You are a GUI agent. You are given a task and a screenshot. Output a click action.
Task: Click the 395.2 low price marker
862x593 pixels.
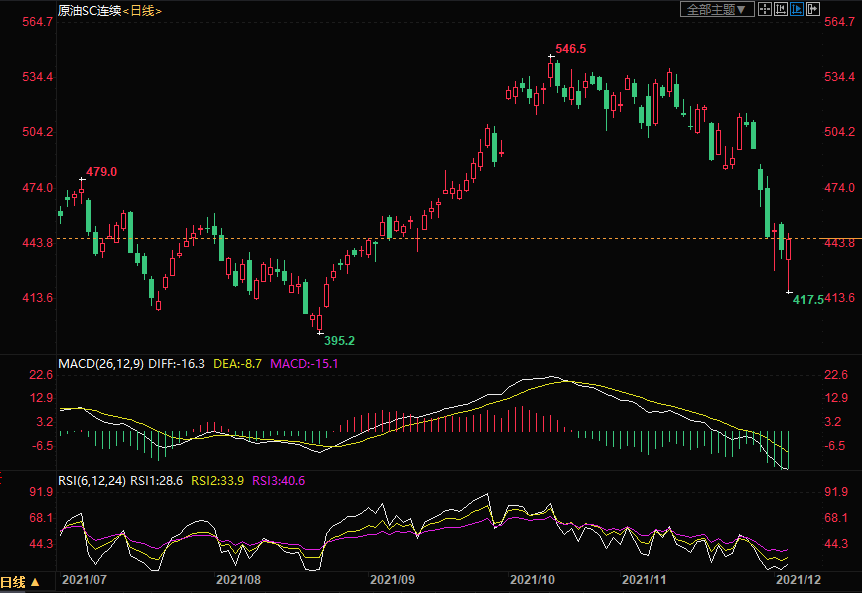(339, 340)
